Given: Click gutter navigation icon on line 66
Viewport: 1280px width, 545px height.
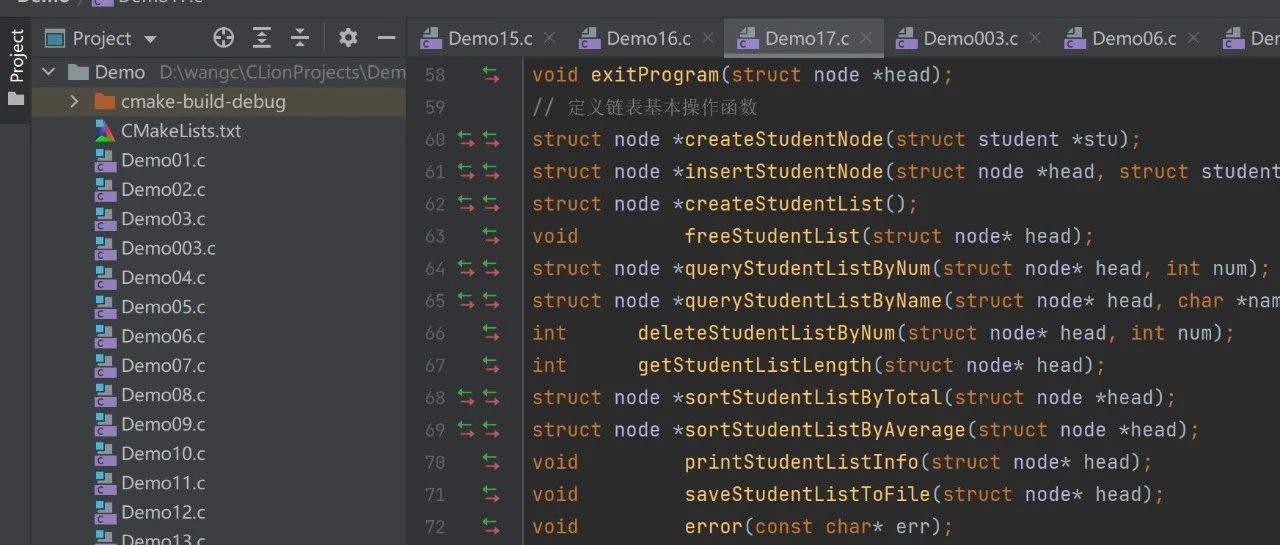Looking at the screenshot, I should (490, 333).
